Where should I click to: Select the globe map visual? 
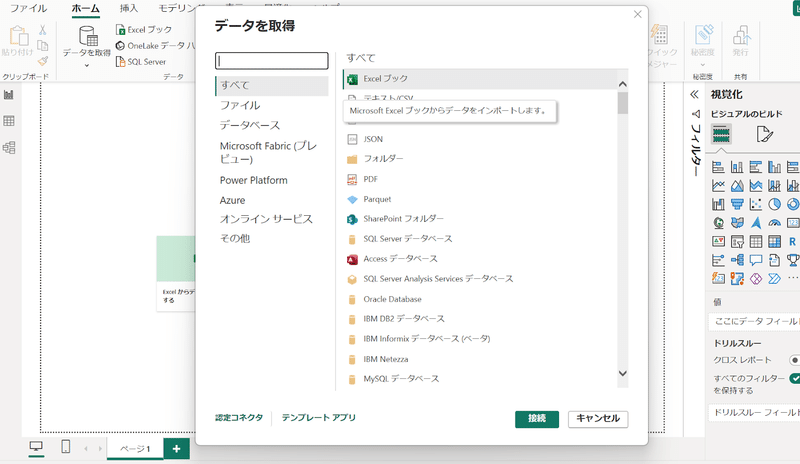[x=718, y=223]
